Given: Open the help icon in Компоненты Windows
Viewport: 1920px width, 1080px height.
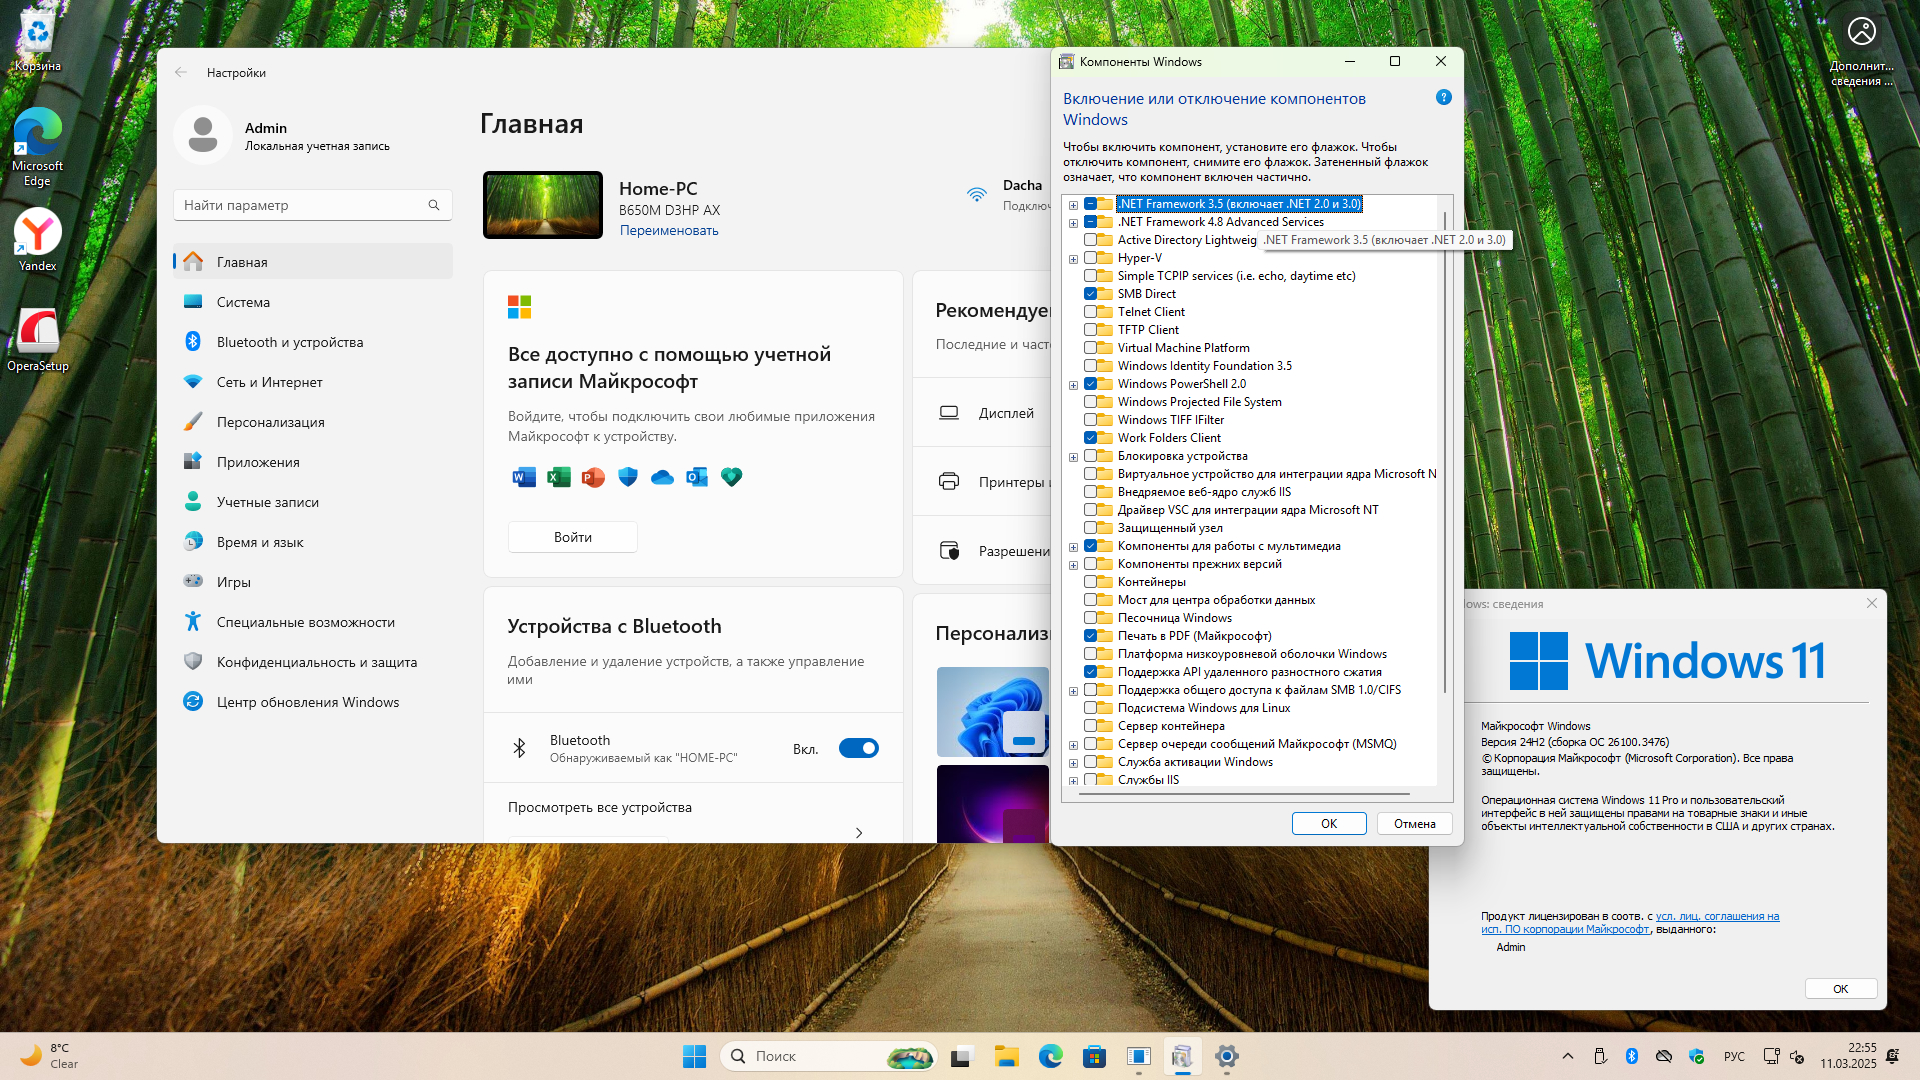Looking at the screenshot, I should coord(1443,98).
